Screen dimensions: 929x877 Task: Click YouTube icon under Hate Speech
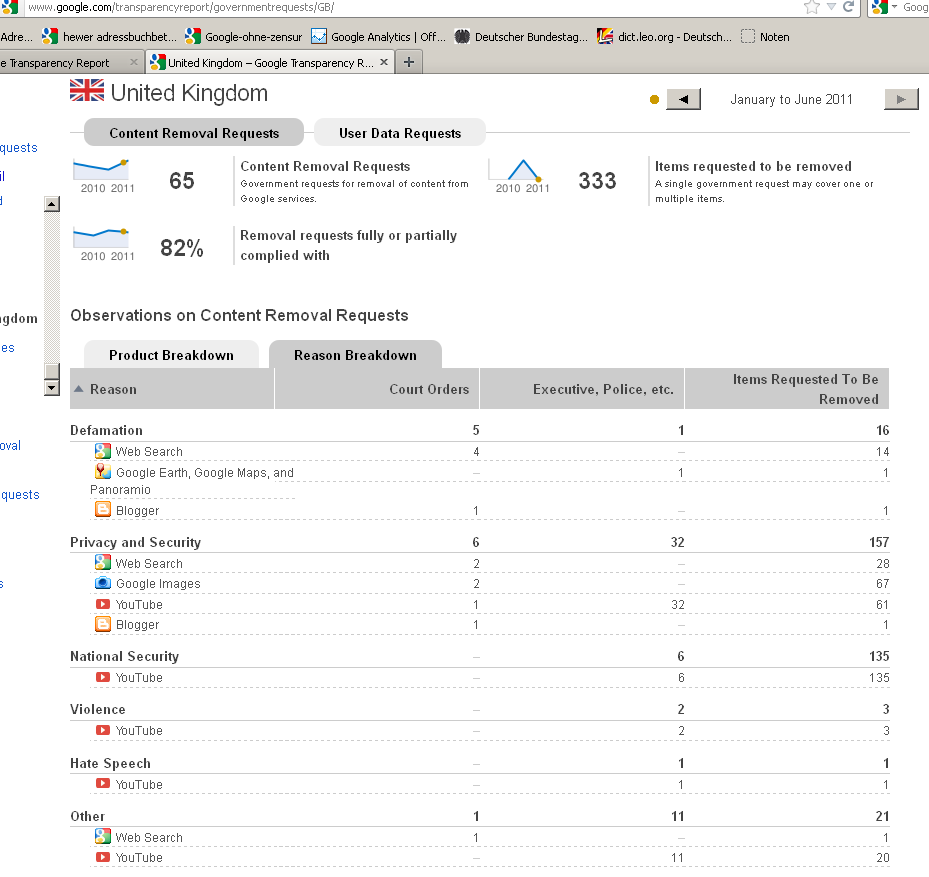tap(102, 783)
